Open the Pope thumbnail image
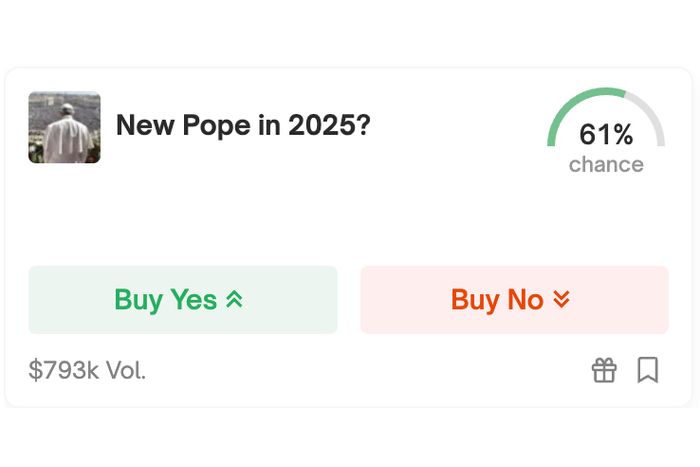The image size is (700, 467). pyautogui.click(x=64, y=127)
